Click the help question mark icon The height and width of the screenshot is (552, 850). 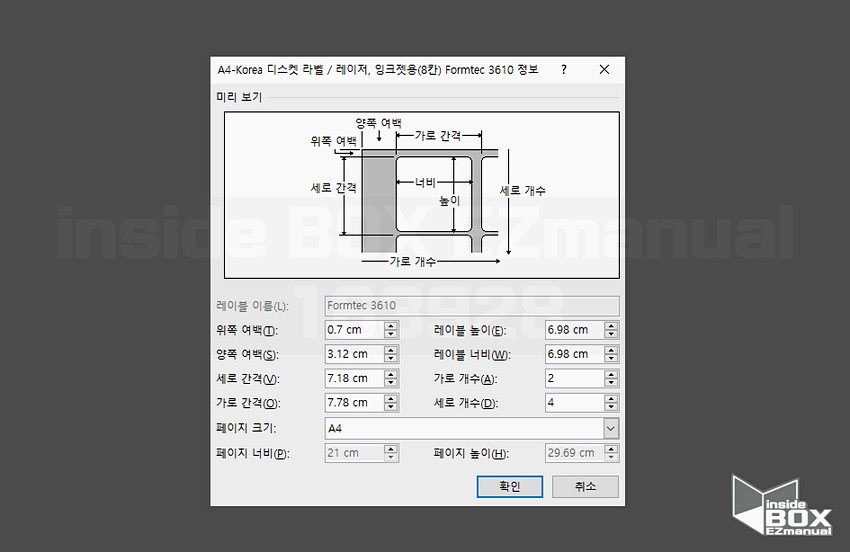[564, 69]
